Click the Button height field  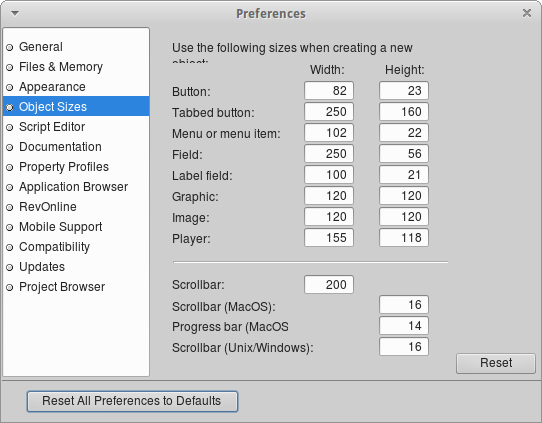404,91
